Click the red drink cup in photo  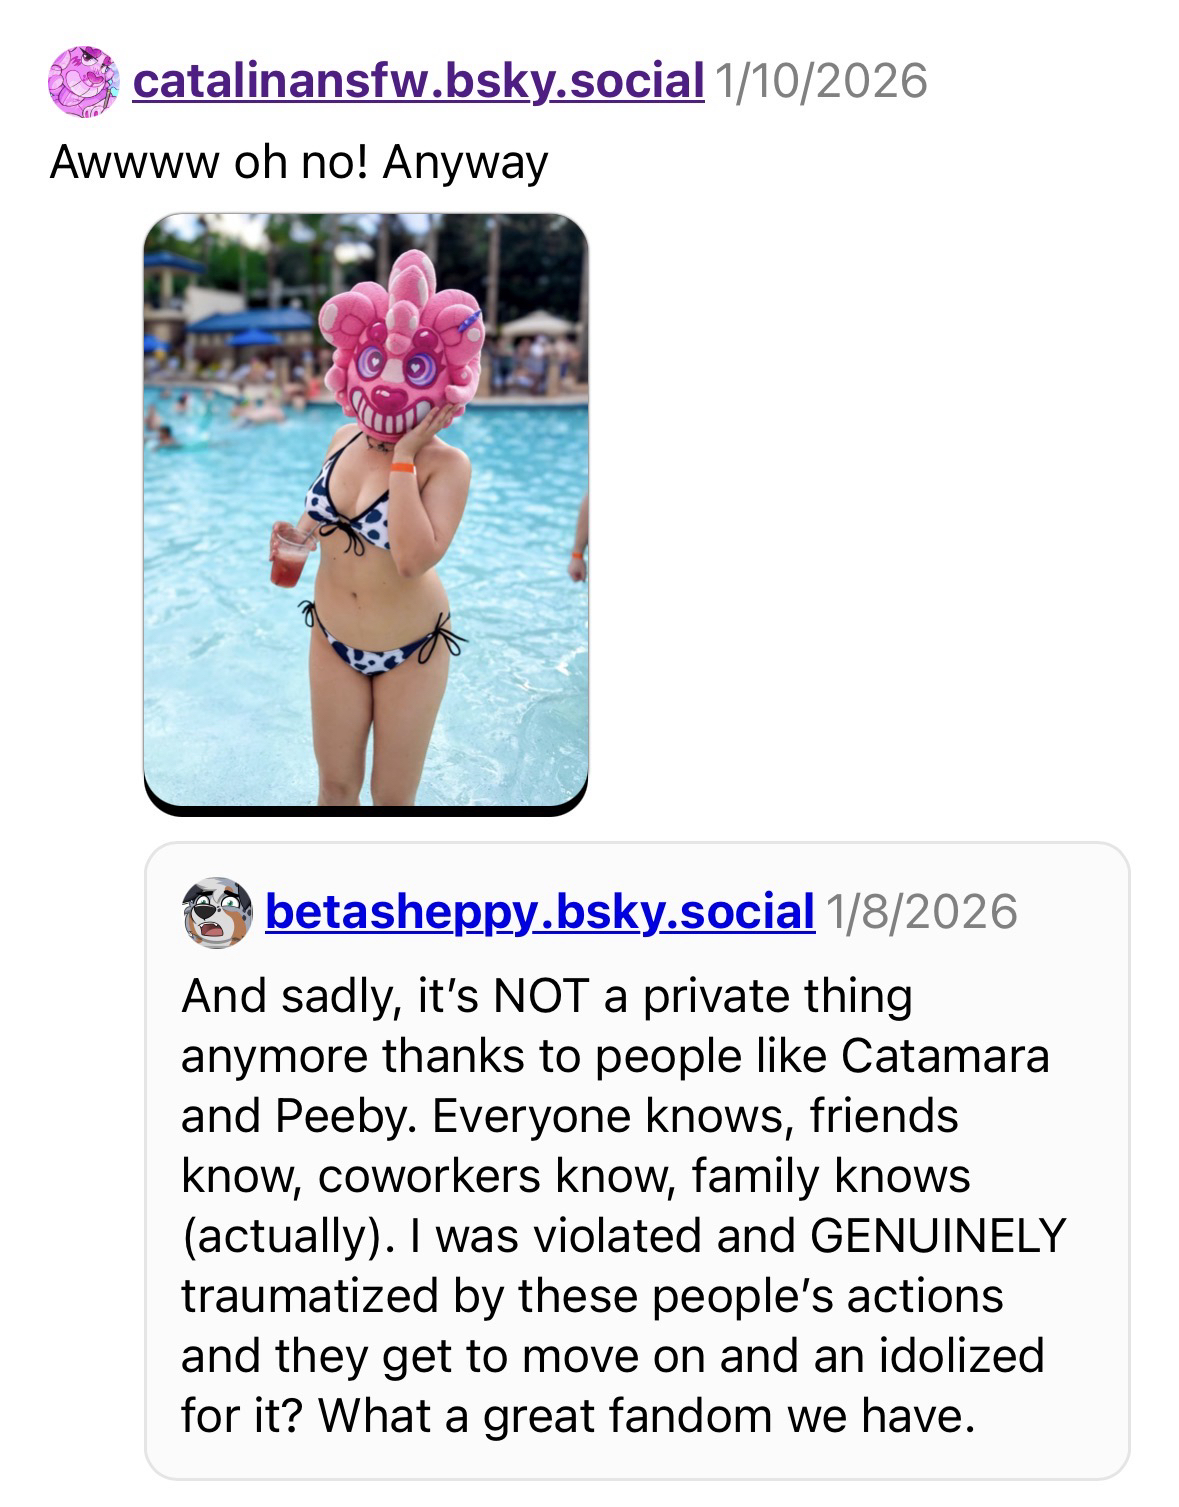292,557
